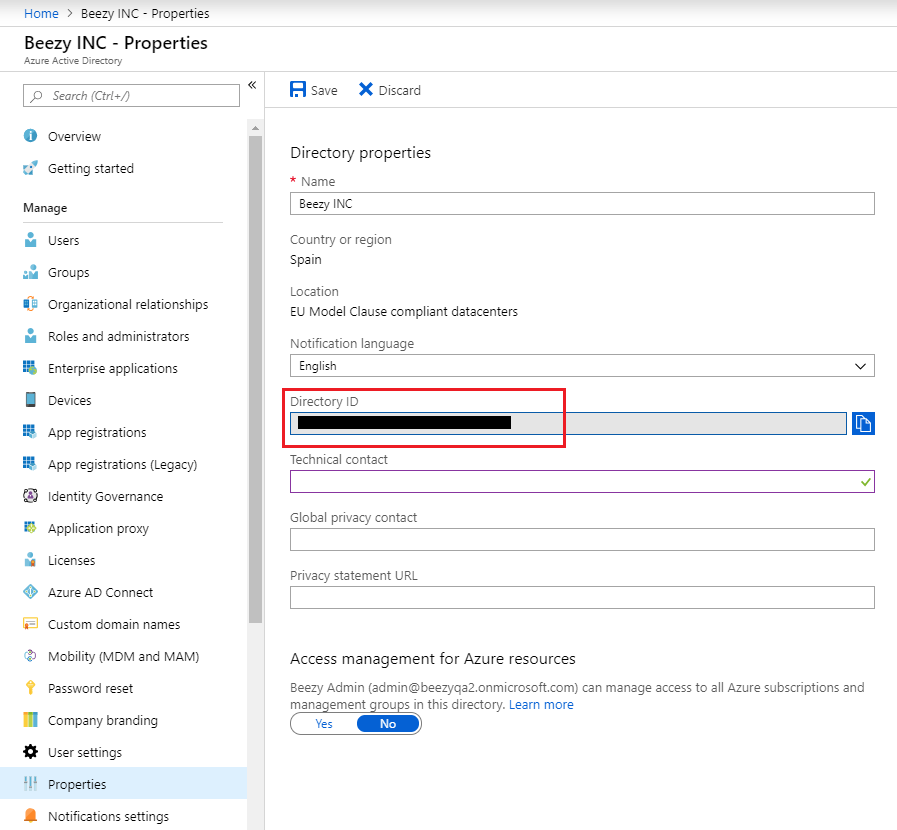897x830 pixels.
Task: Click the Learn more link
Action: coord(541,705)
